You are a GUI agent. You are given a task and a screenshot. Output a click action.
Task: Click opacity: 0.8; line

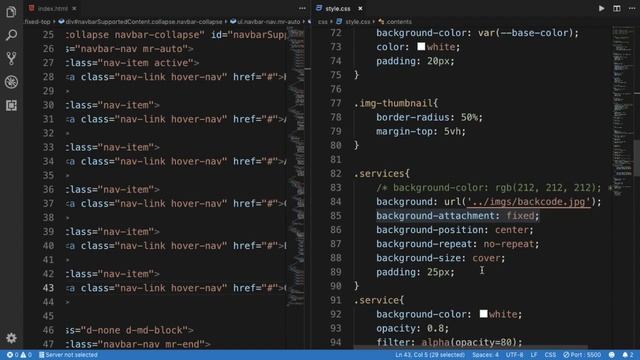(x=412, y=328)
